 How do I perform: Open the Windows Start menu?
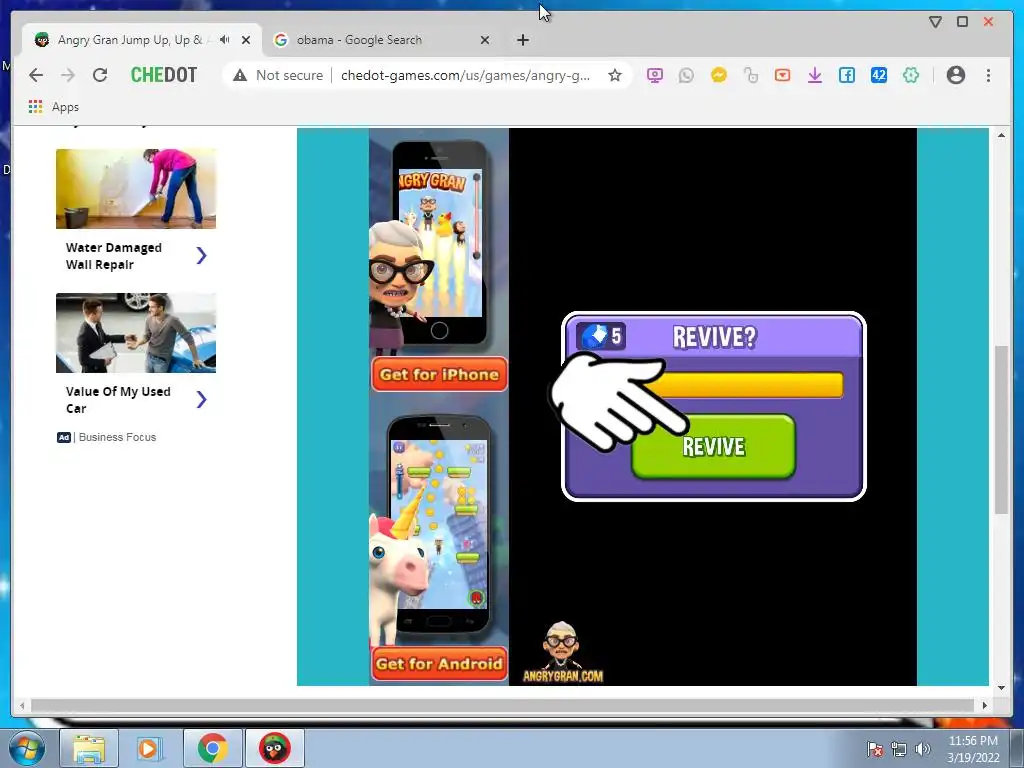pos(27,748)
